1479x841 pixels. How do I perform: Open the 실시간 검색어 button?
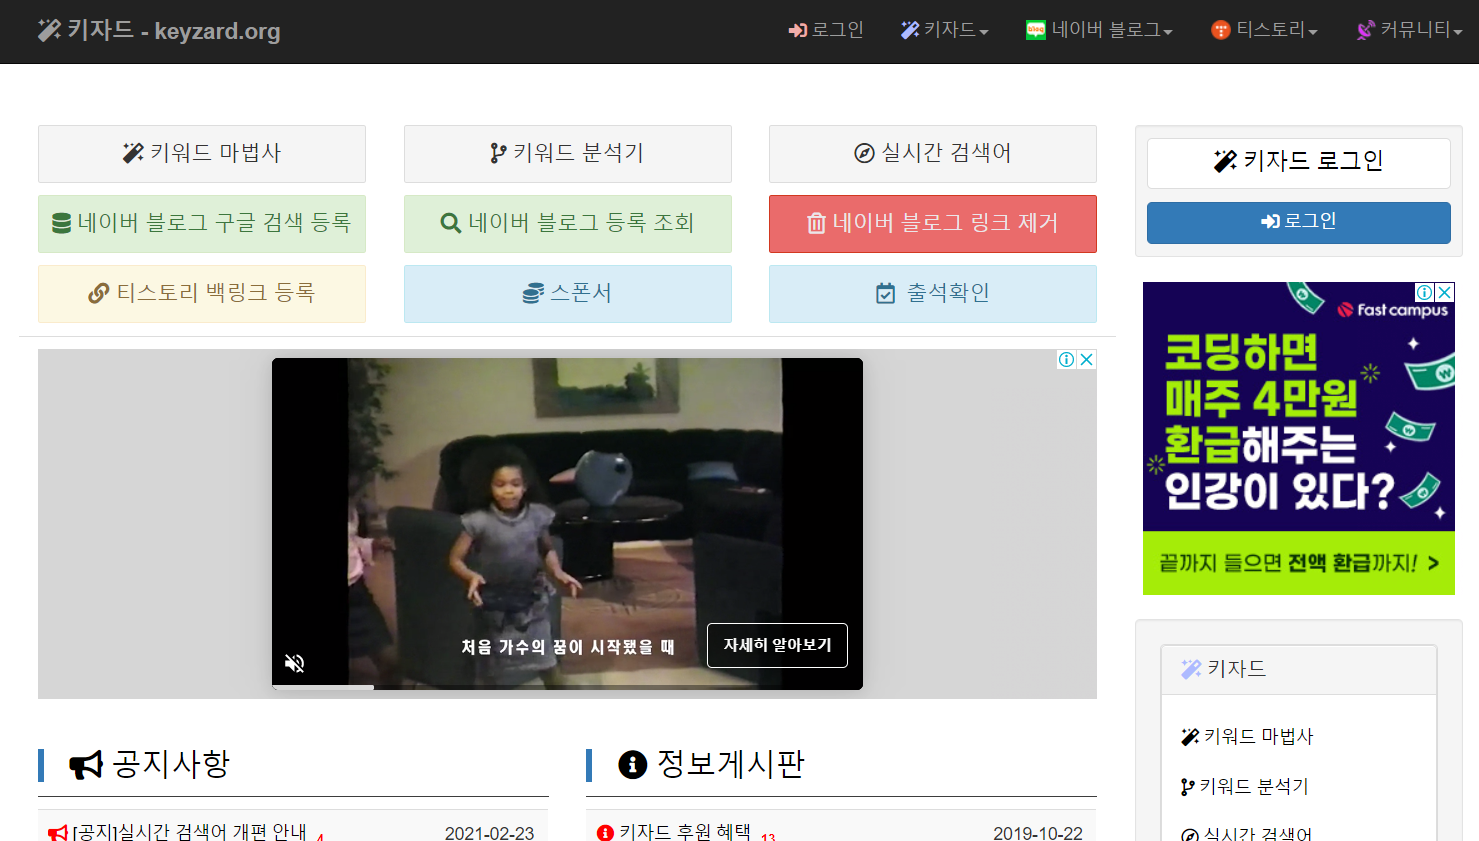933,153
